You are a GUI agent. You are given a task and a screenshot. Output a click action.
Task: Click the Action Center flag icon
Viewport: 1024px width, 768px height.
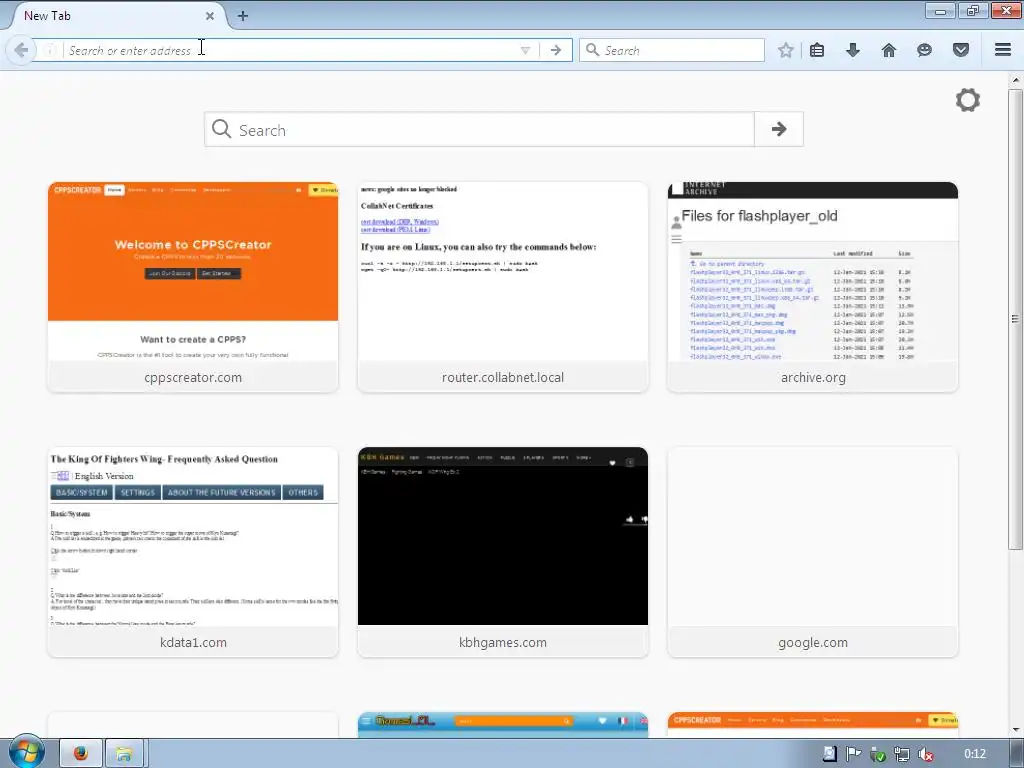click(853, 754)
